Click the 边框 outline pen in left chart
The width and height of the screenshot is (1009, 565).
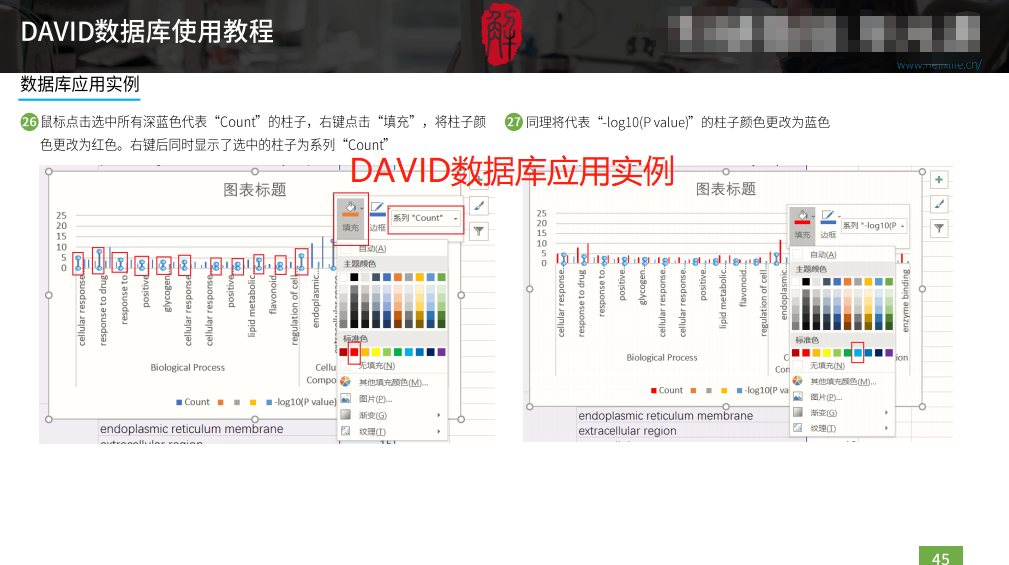click(x=377, y=209)
